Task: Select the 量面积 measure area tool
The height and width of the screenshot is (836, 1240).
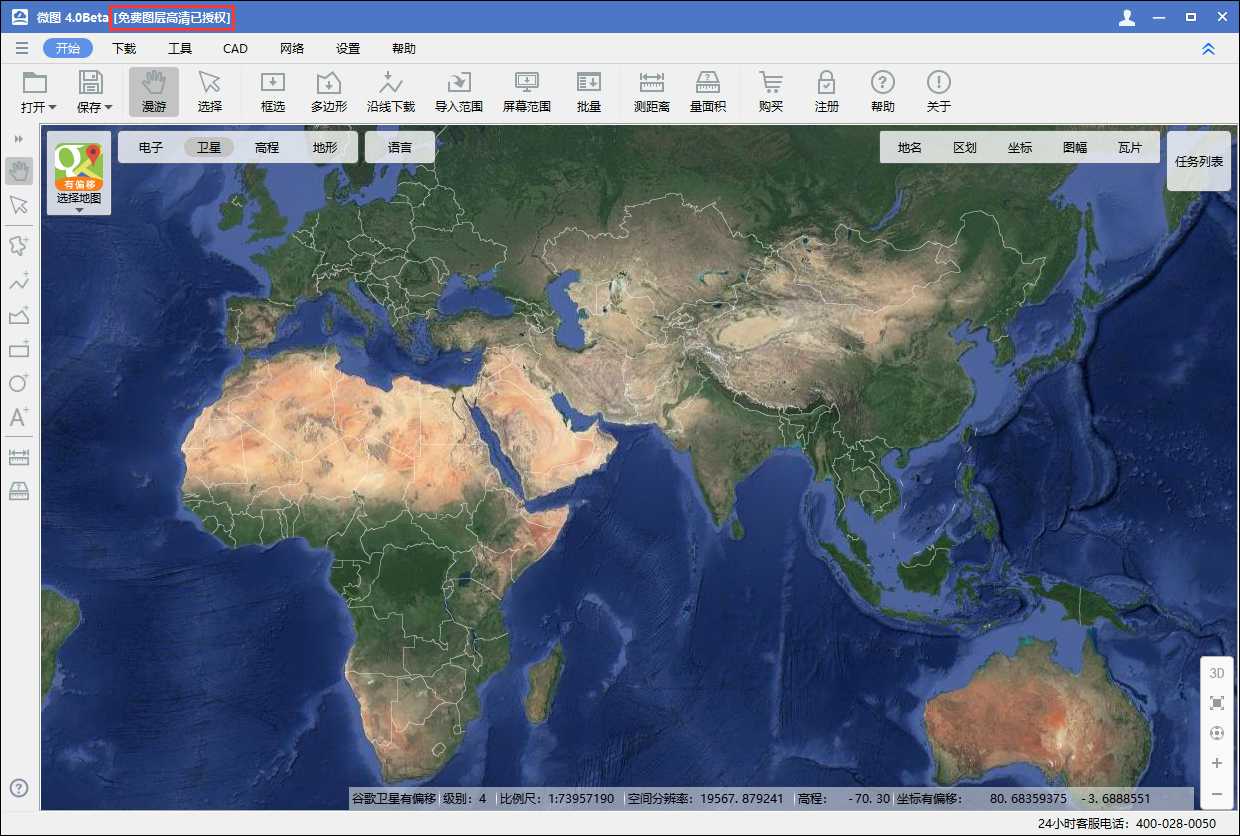Action: point(708,91)
